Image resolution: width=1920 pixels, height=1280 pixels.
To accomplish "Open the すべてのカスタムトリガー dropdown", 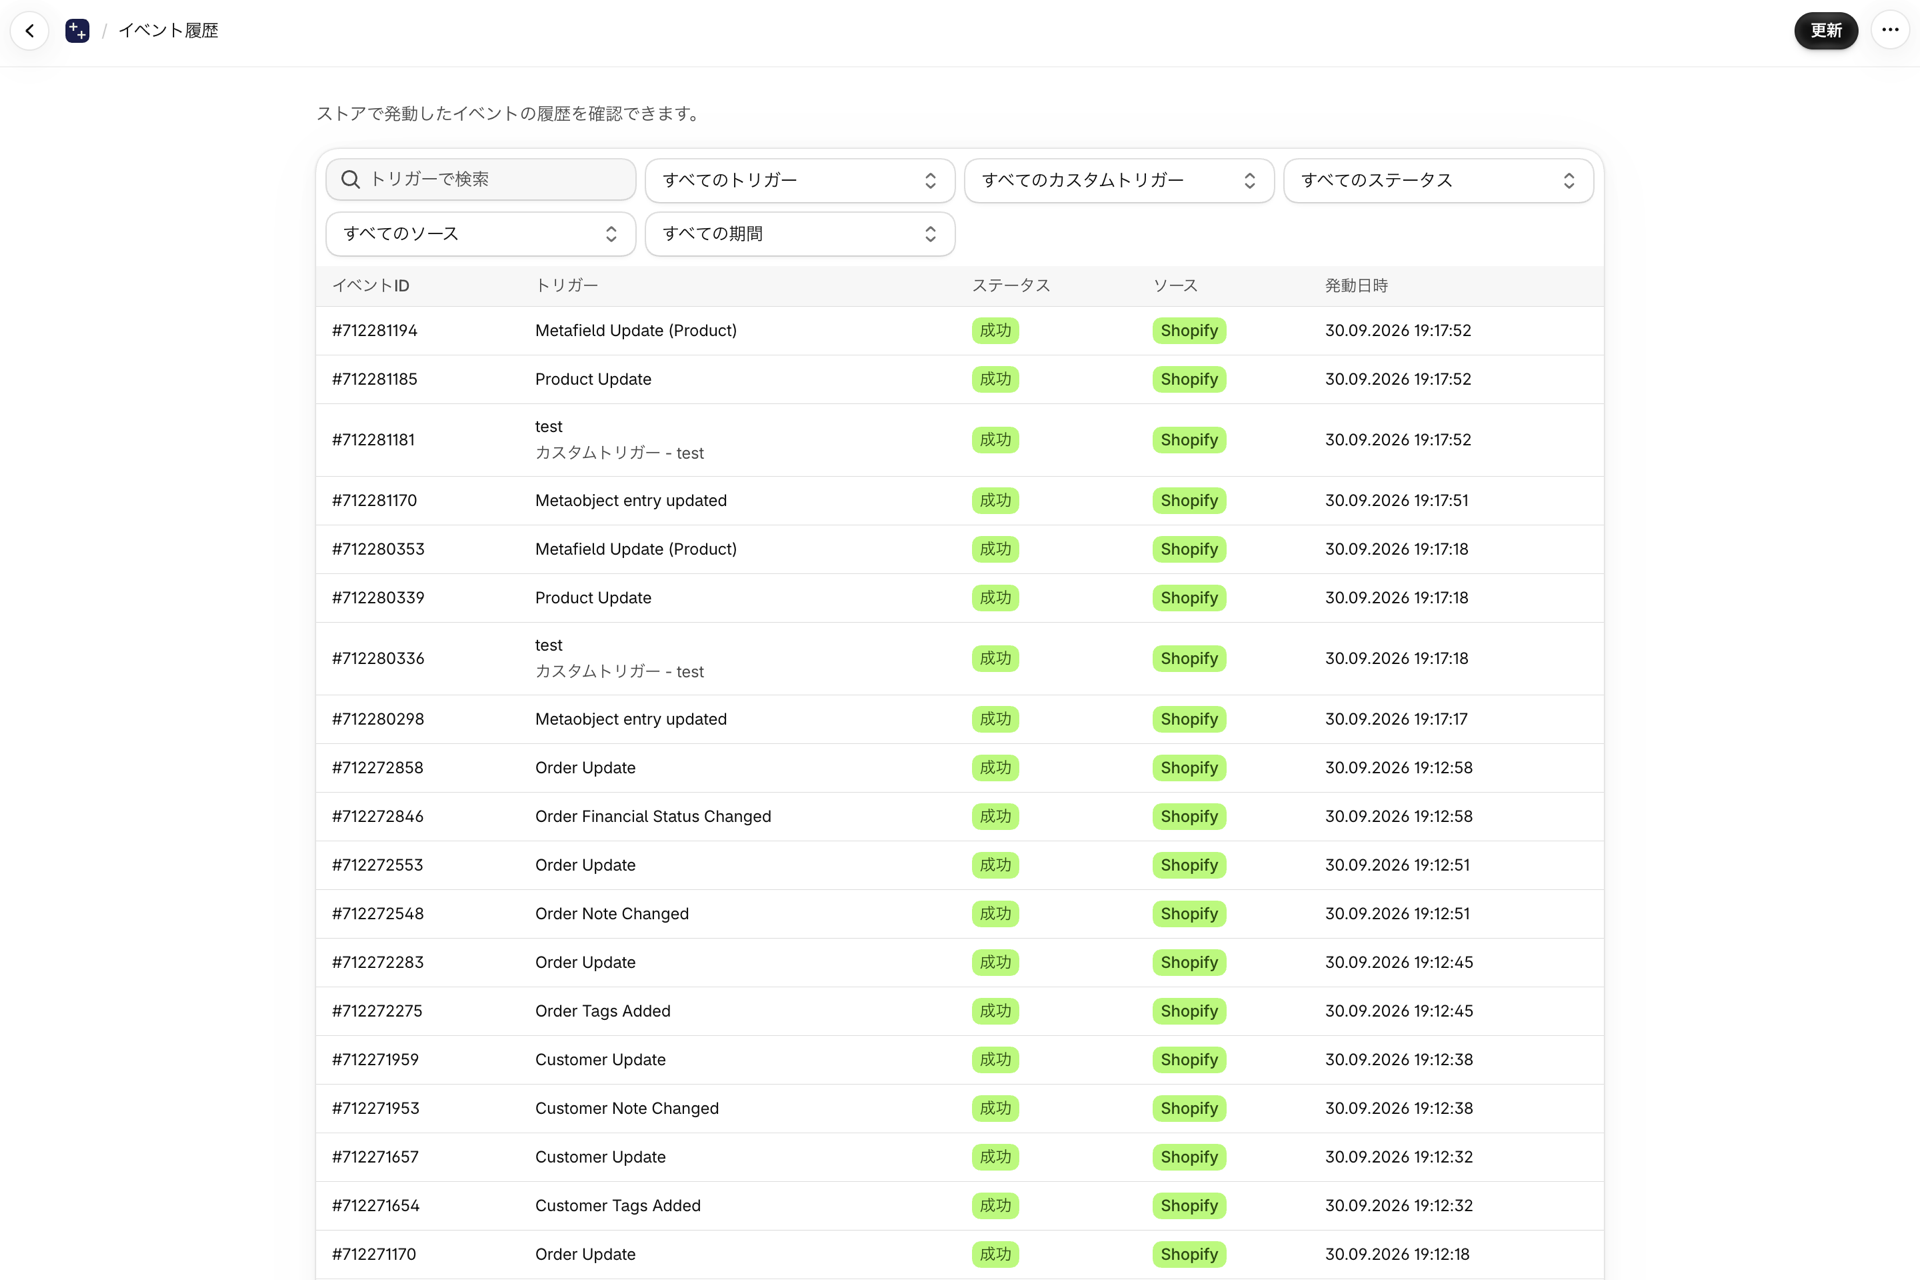I will (x=1119, y=180).
